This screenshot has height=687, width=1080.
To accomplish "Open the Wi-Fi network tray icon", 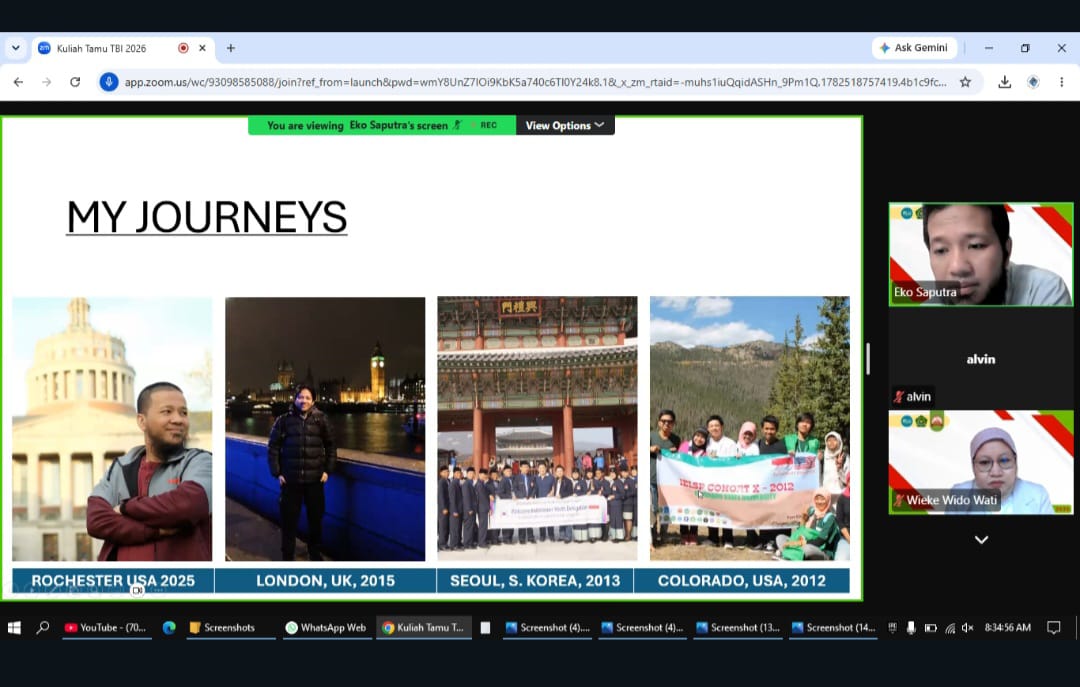I will [x=950, y=628].
